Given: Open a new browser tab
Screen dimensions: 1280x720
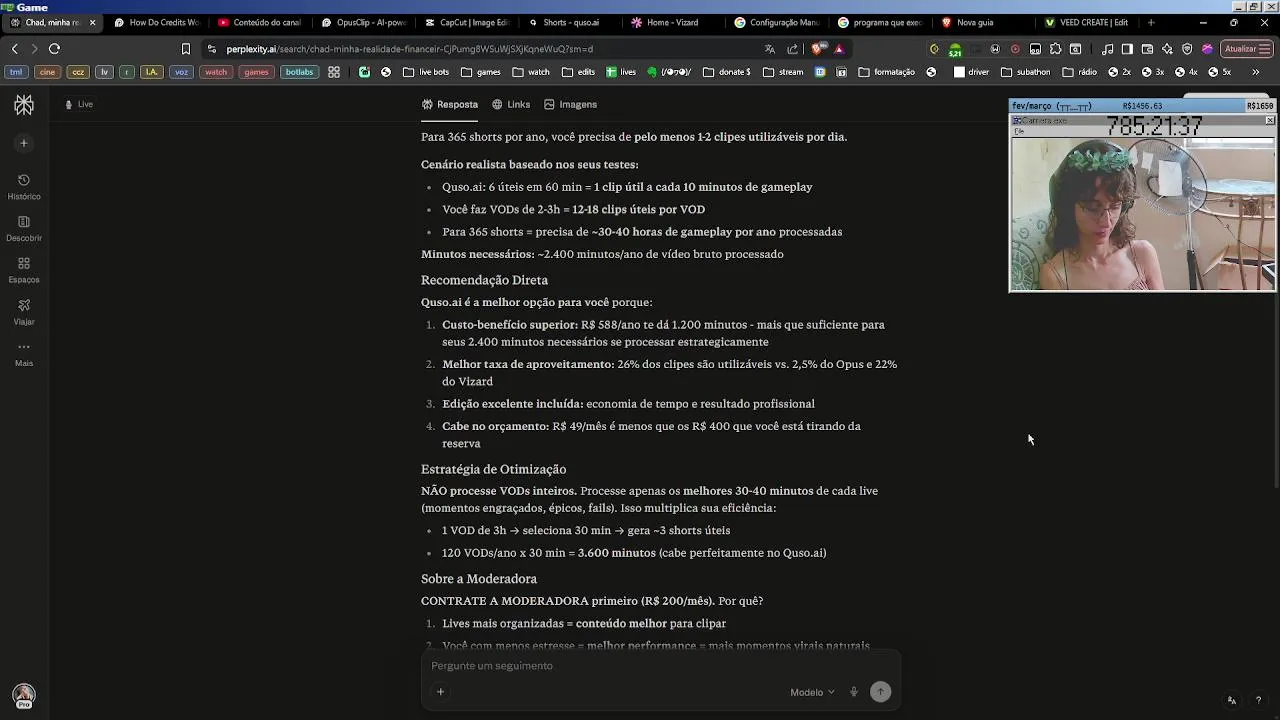Looking at the screenshot, I should click(1151, 22).
